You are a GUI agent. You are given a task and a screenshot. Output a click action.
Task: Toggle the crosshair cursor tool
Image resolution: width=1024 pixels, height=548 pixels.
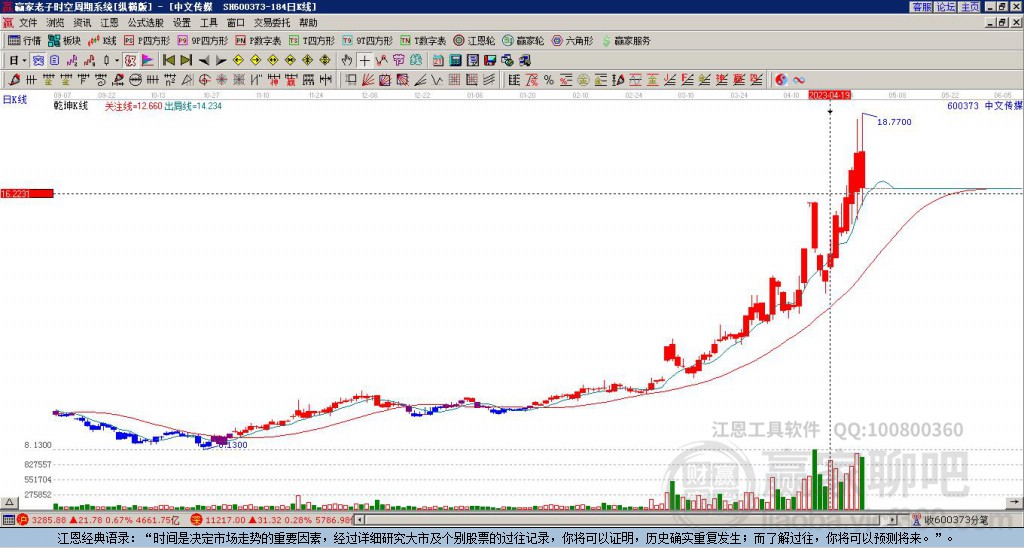(x=364, y=61)
